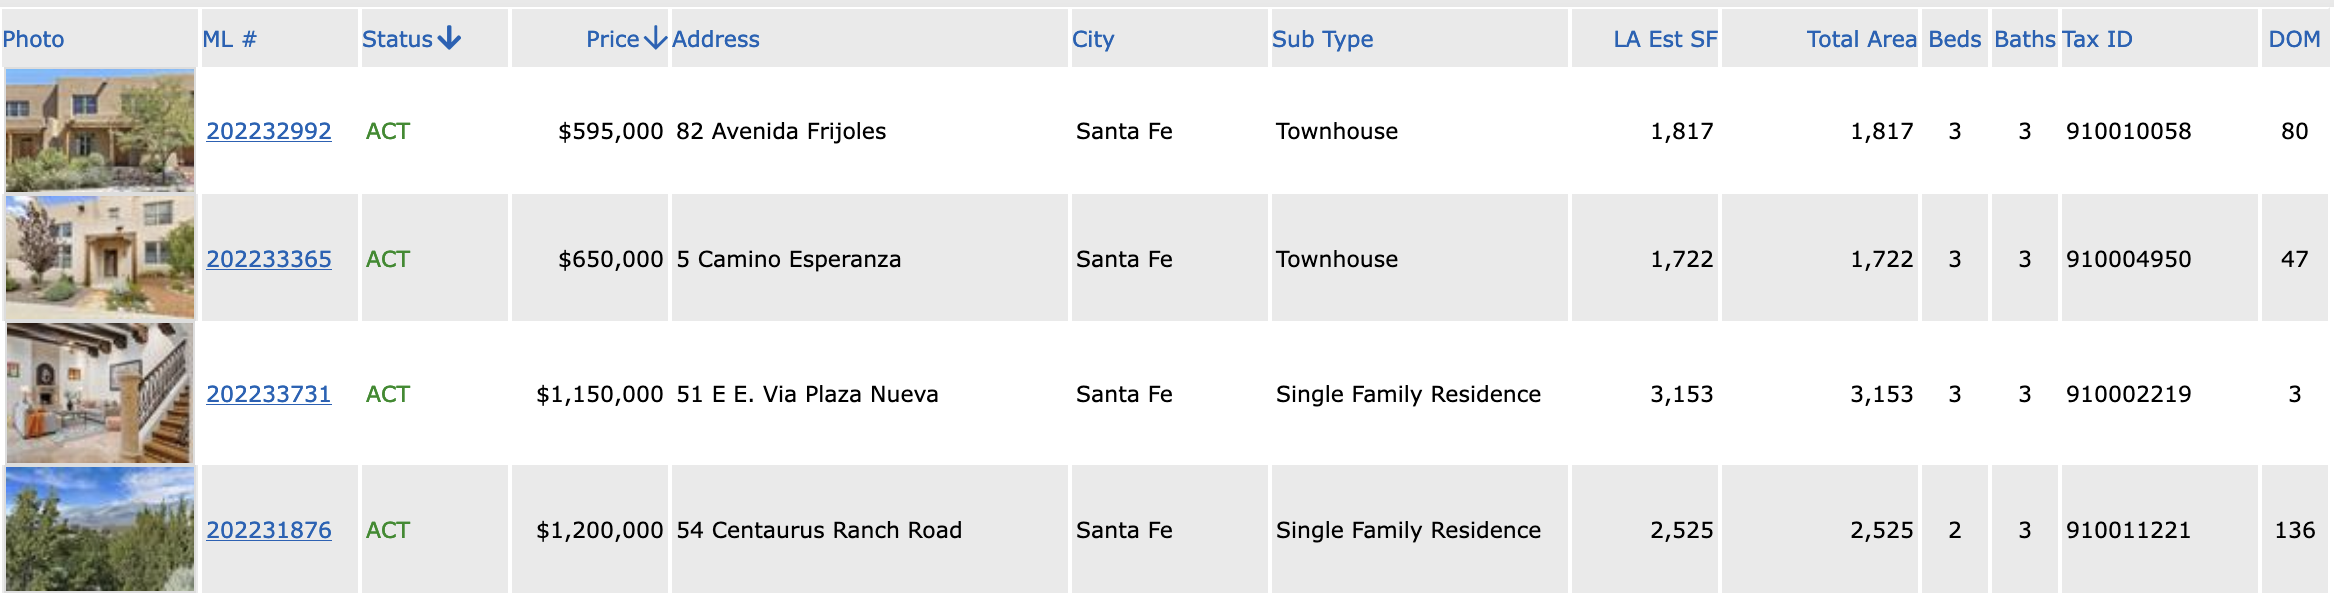The image size is (2334, 606).
Task: Sort by the Tax ID column header
Action: pos(2098,39)
